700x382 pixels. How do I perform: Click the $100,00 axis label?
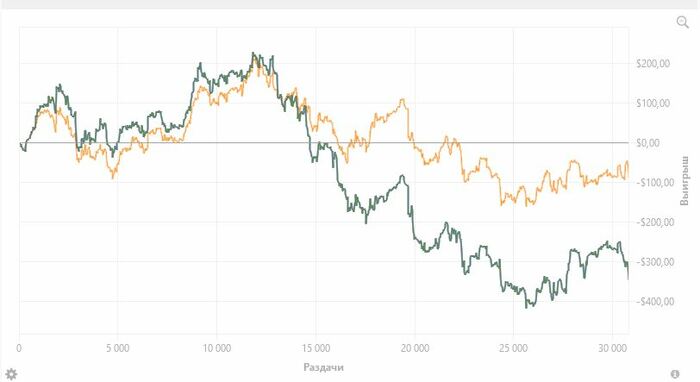coord(653,103)
